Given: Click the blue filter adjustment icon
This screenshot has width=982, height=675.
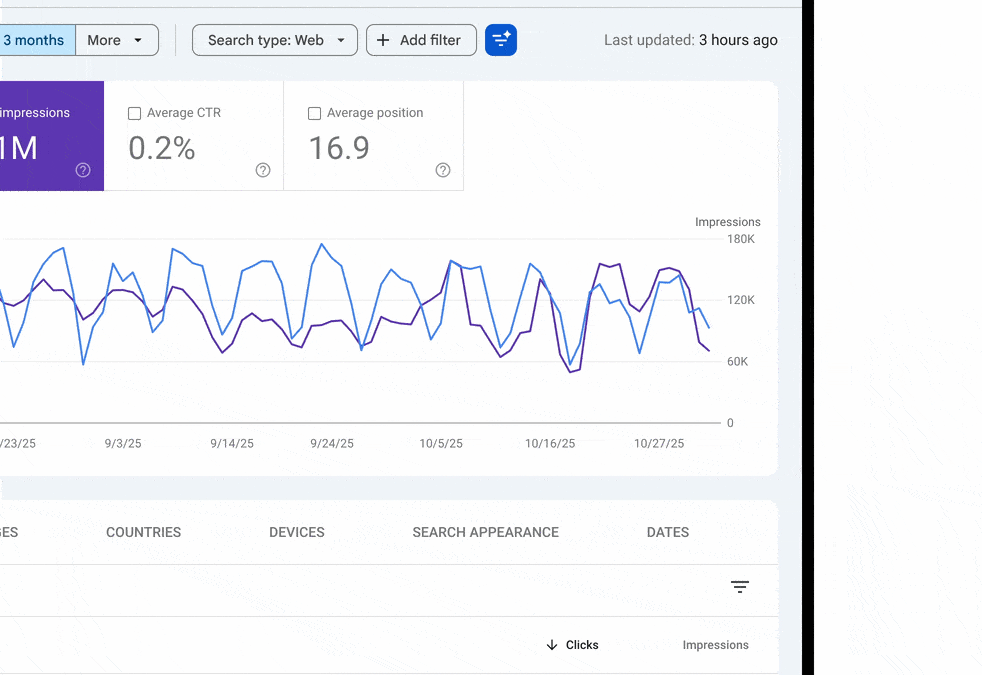Looking at the screenshot, I should click(500, 40).
